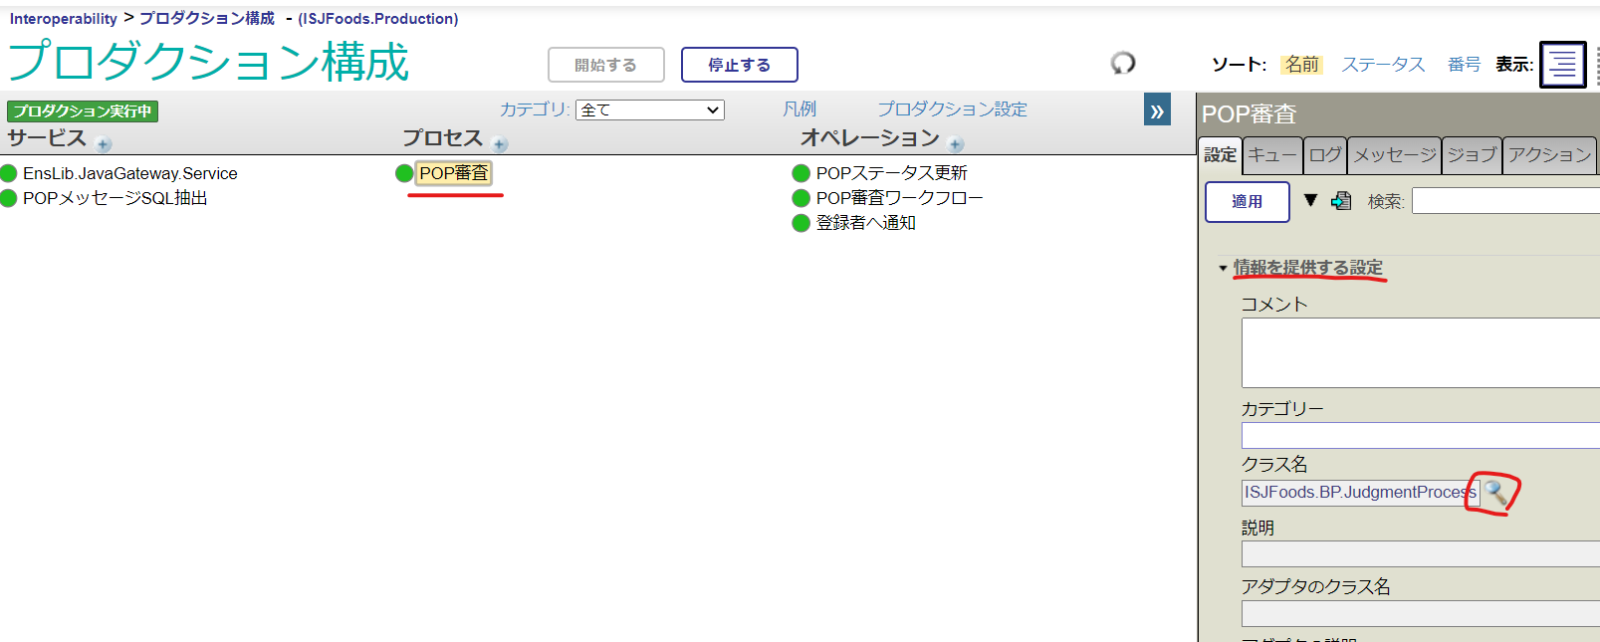Viewport: 1600px width, 642px height.
Task: Open class viewer magnifier next to クラス名
Action: tap(1494, 491)
